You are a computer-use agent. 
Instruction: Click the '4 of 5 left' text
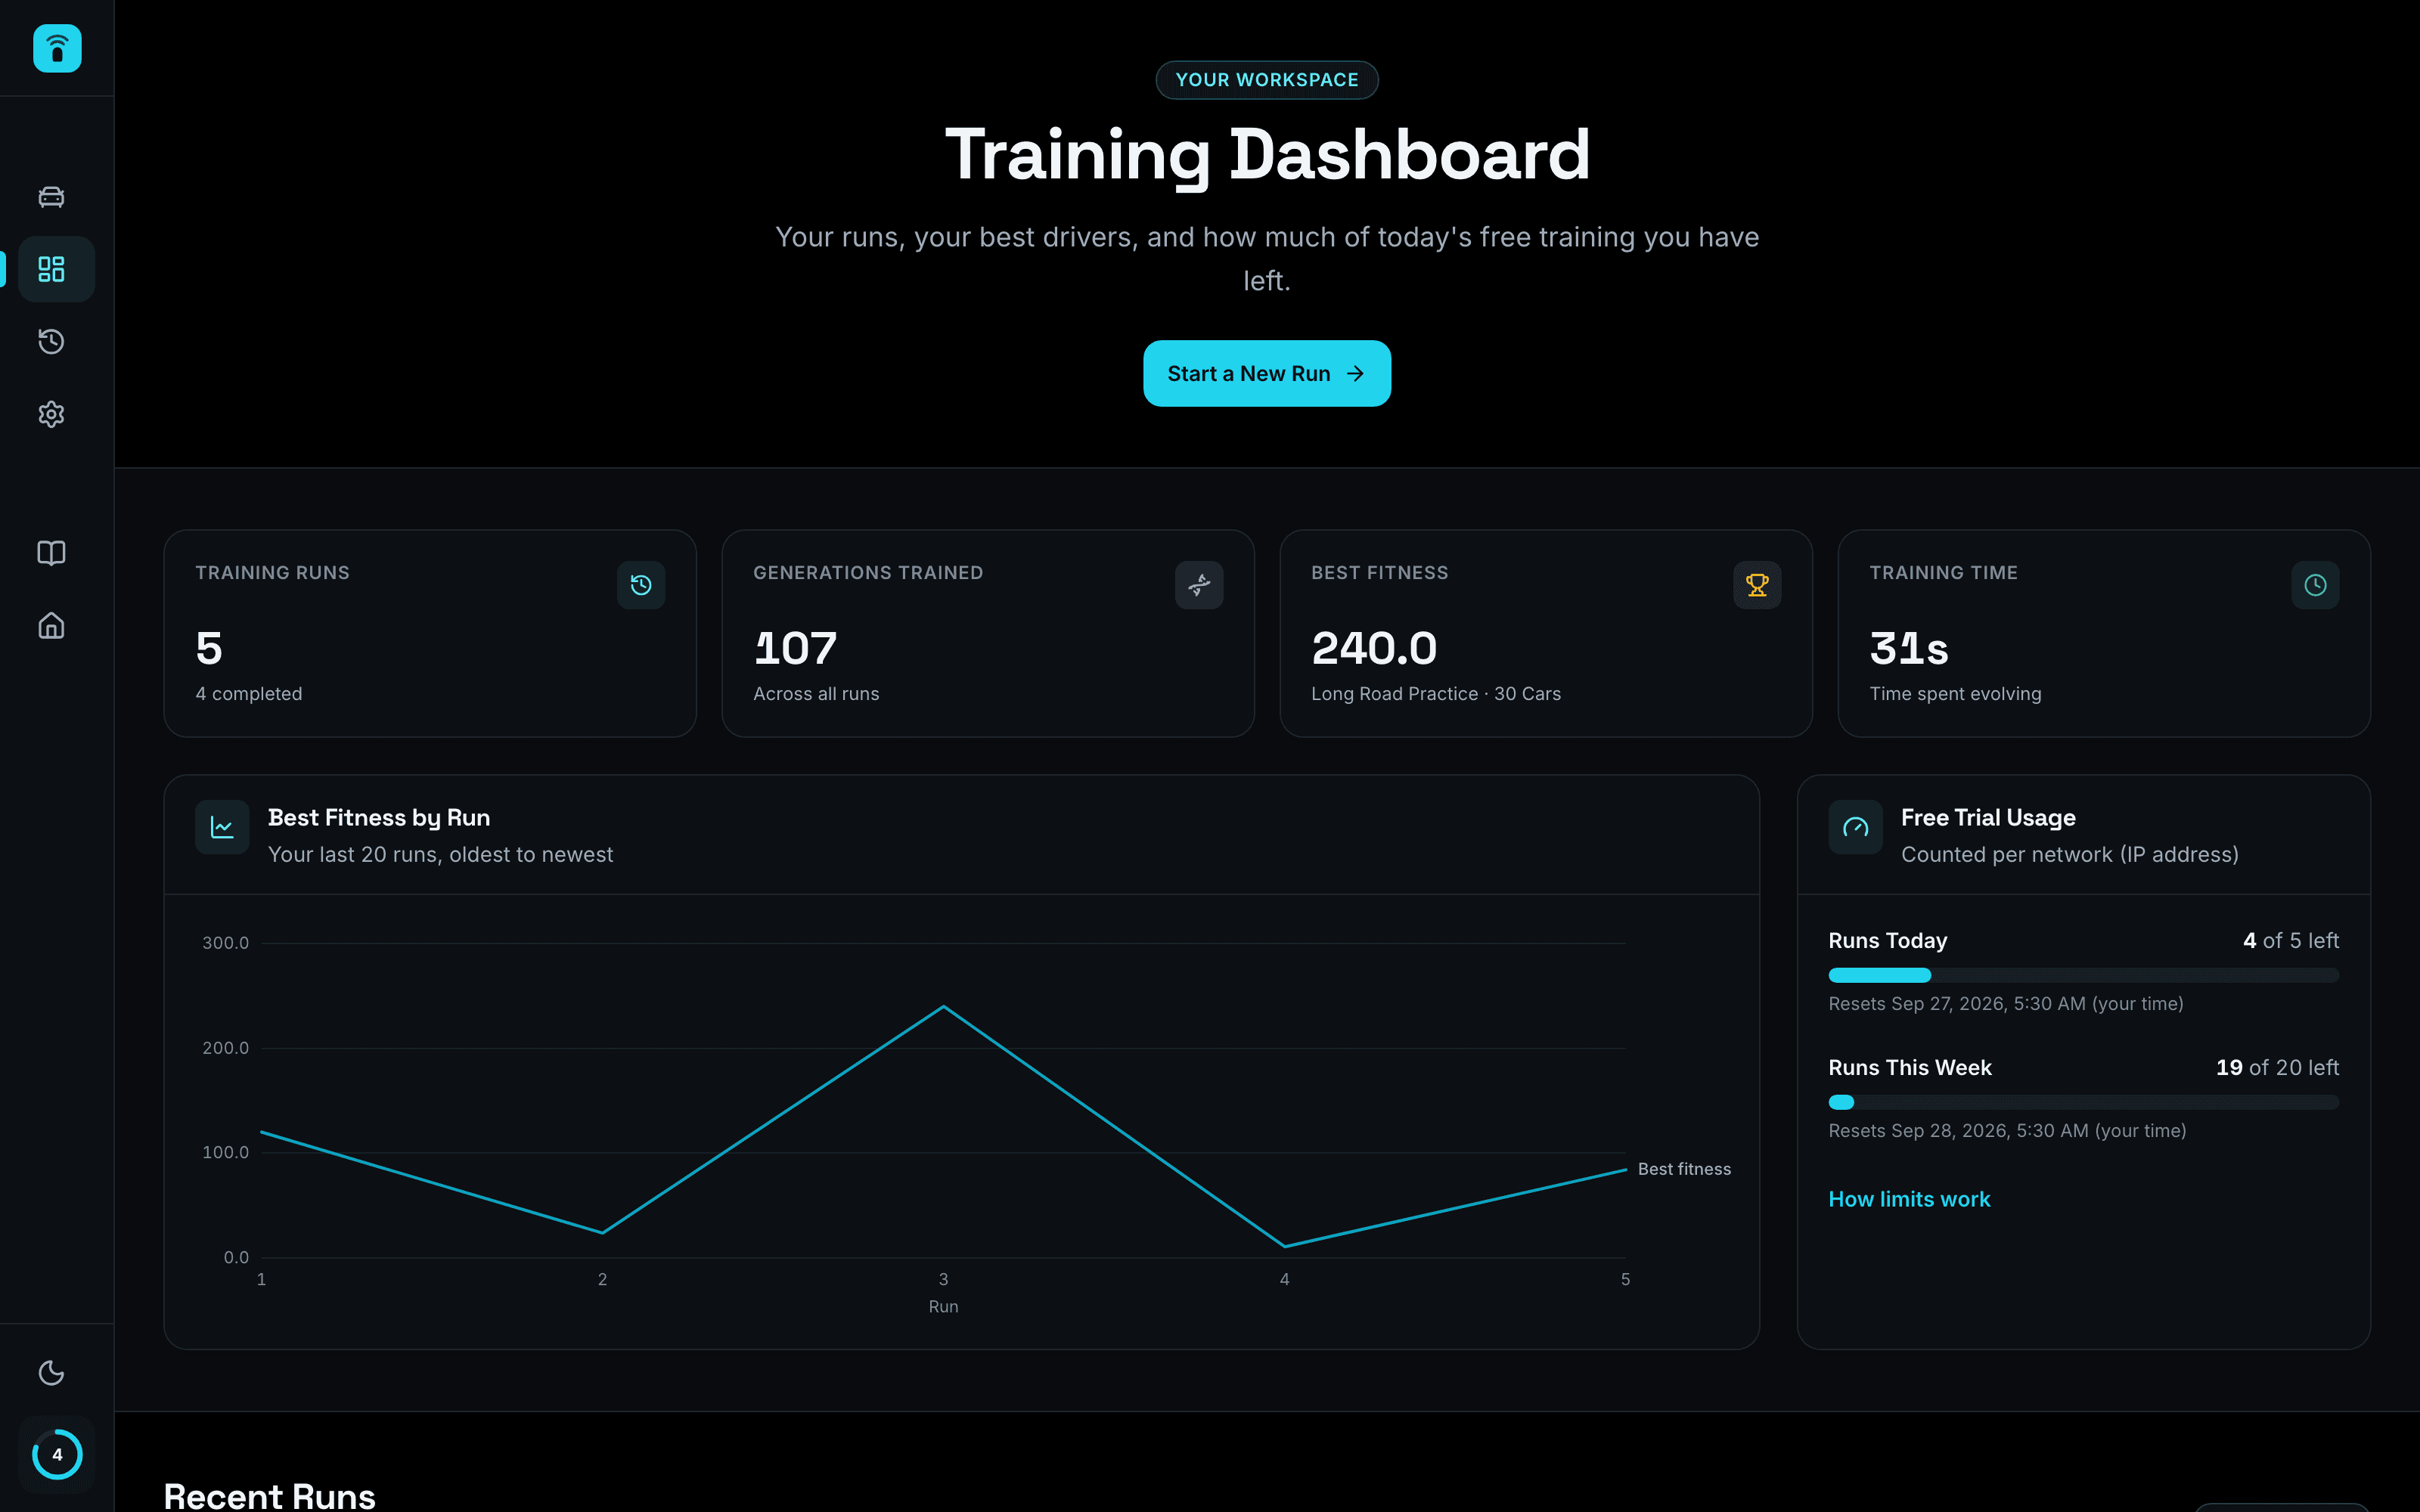pyautogui.click(x=2290, y=941)
